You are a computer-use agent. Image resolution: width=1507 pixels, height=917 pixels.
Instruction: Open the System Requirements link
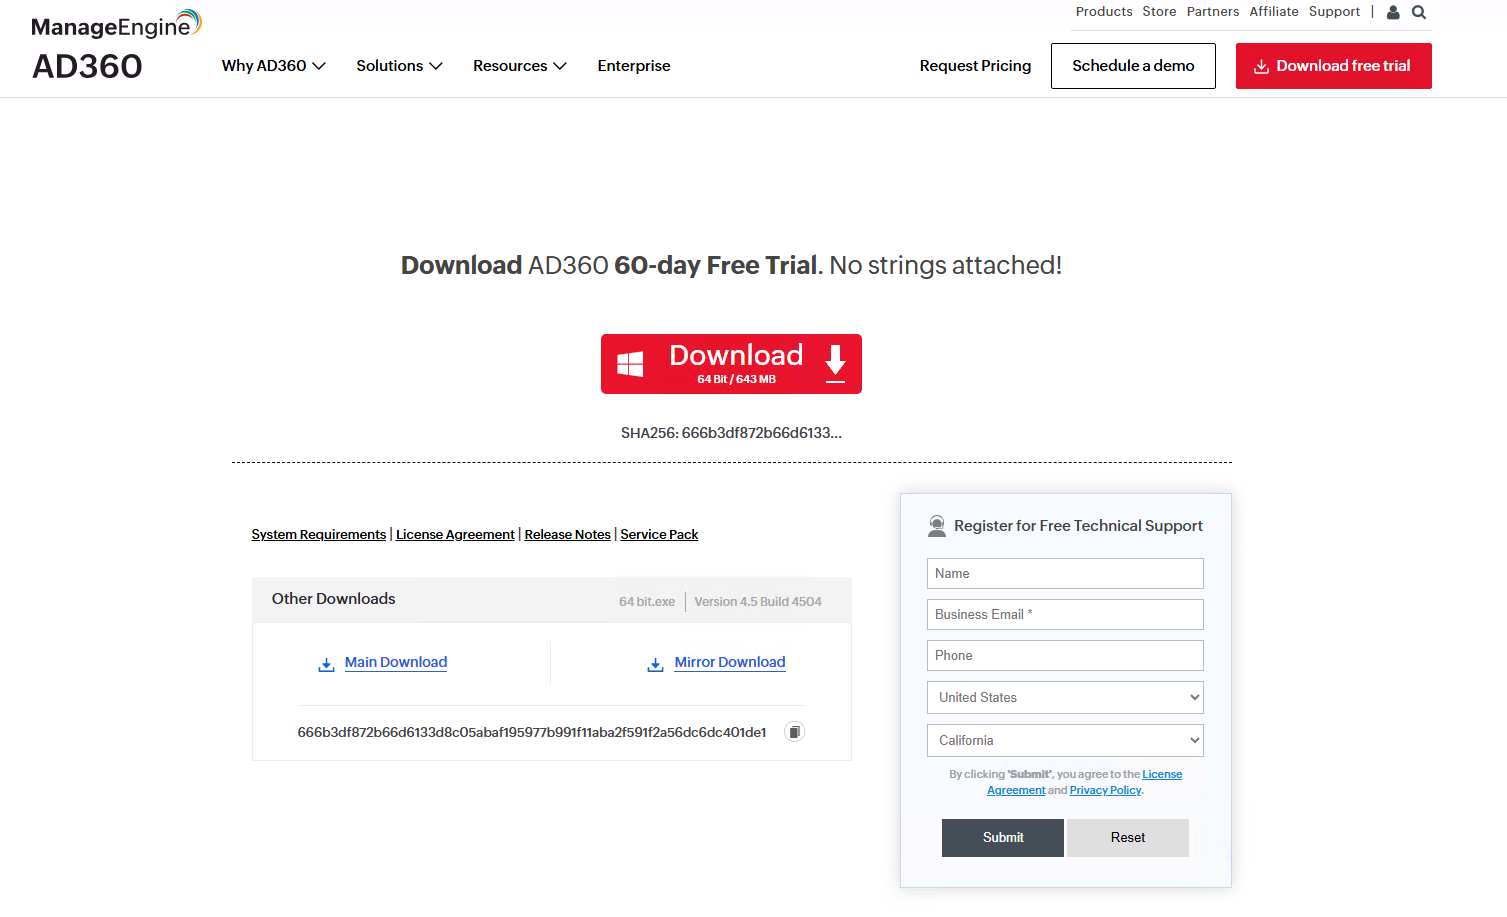[319, 535]
